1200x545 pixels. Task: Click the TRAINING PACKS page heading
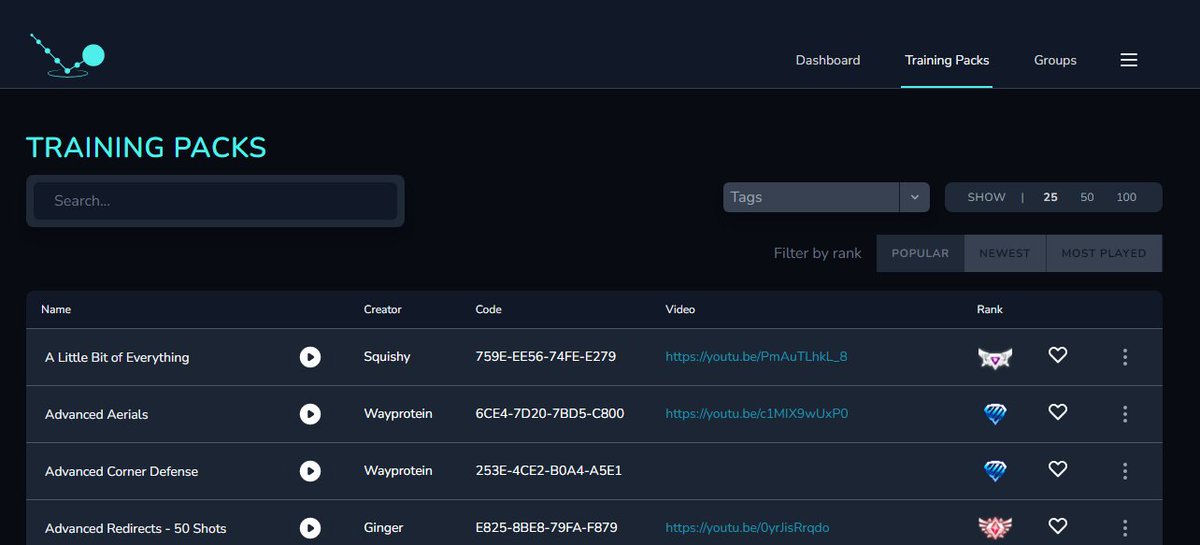click(x=146, y=148)
